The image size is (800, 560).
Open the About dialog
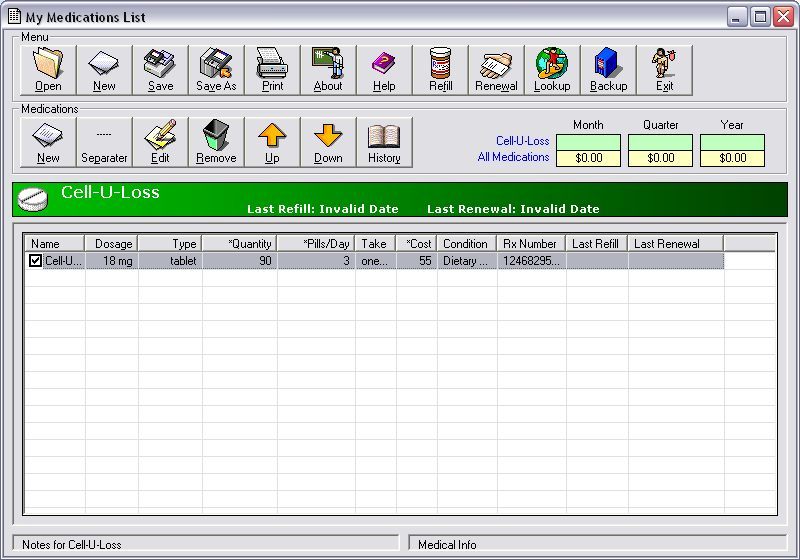[329, 70]
